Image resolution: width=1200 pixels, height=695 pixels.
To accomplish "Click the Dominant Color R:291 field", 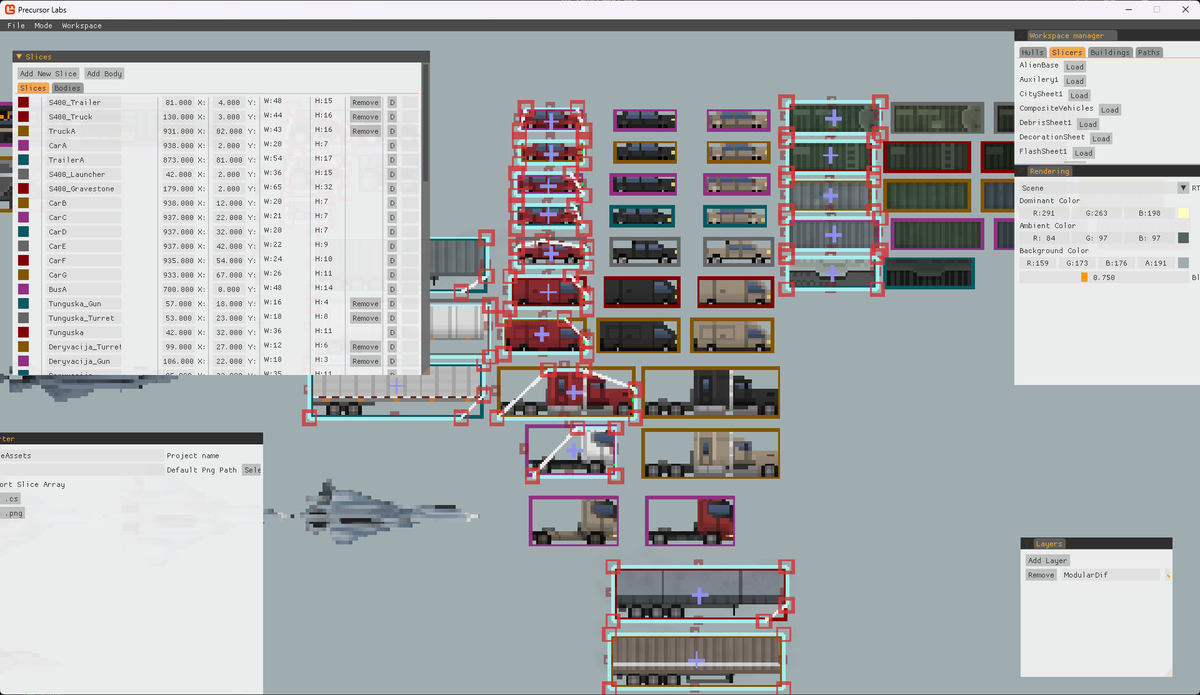I will coord(1044,213).
